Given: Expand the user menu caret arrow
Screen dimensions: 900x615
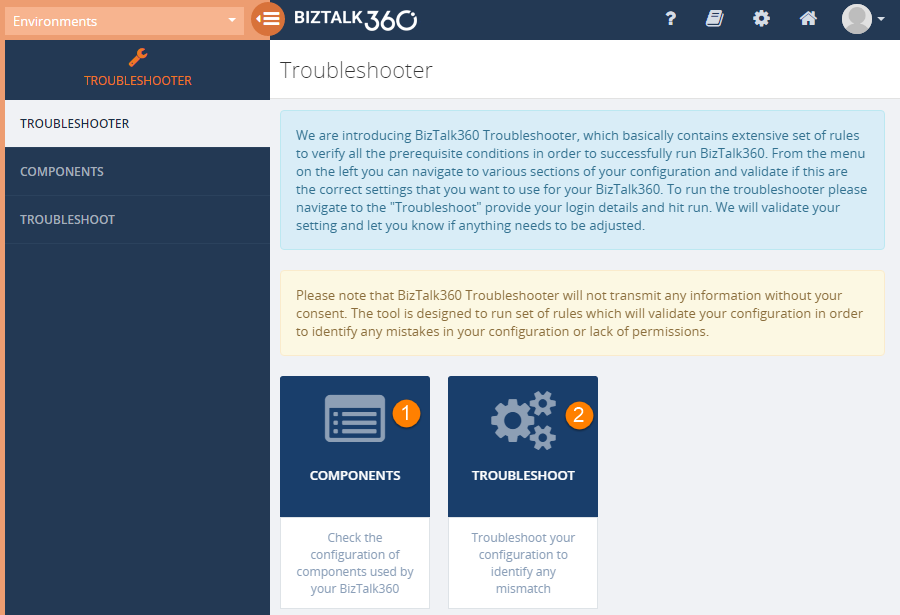Looking at the screenshot, I should (x=881, y=19).
